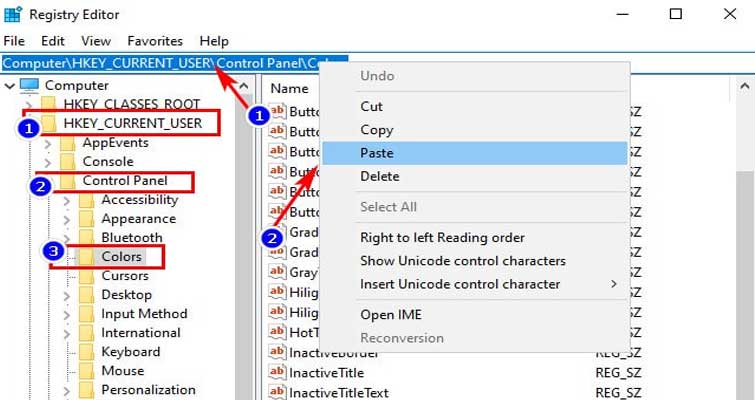Viewport: 755px width, 400px height.
Task: Select HKEY_CLASSES_ROOT key
Action: pos(131,104)
